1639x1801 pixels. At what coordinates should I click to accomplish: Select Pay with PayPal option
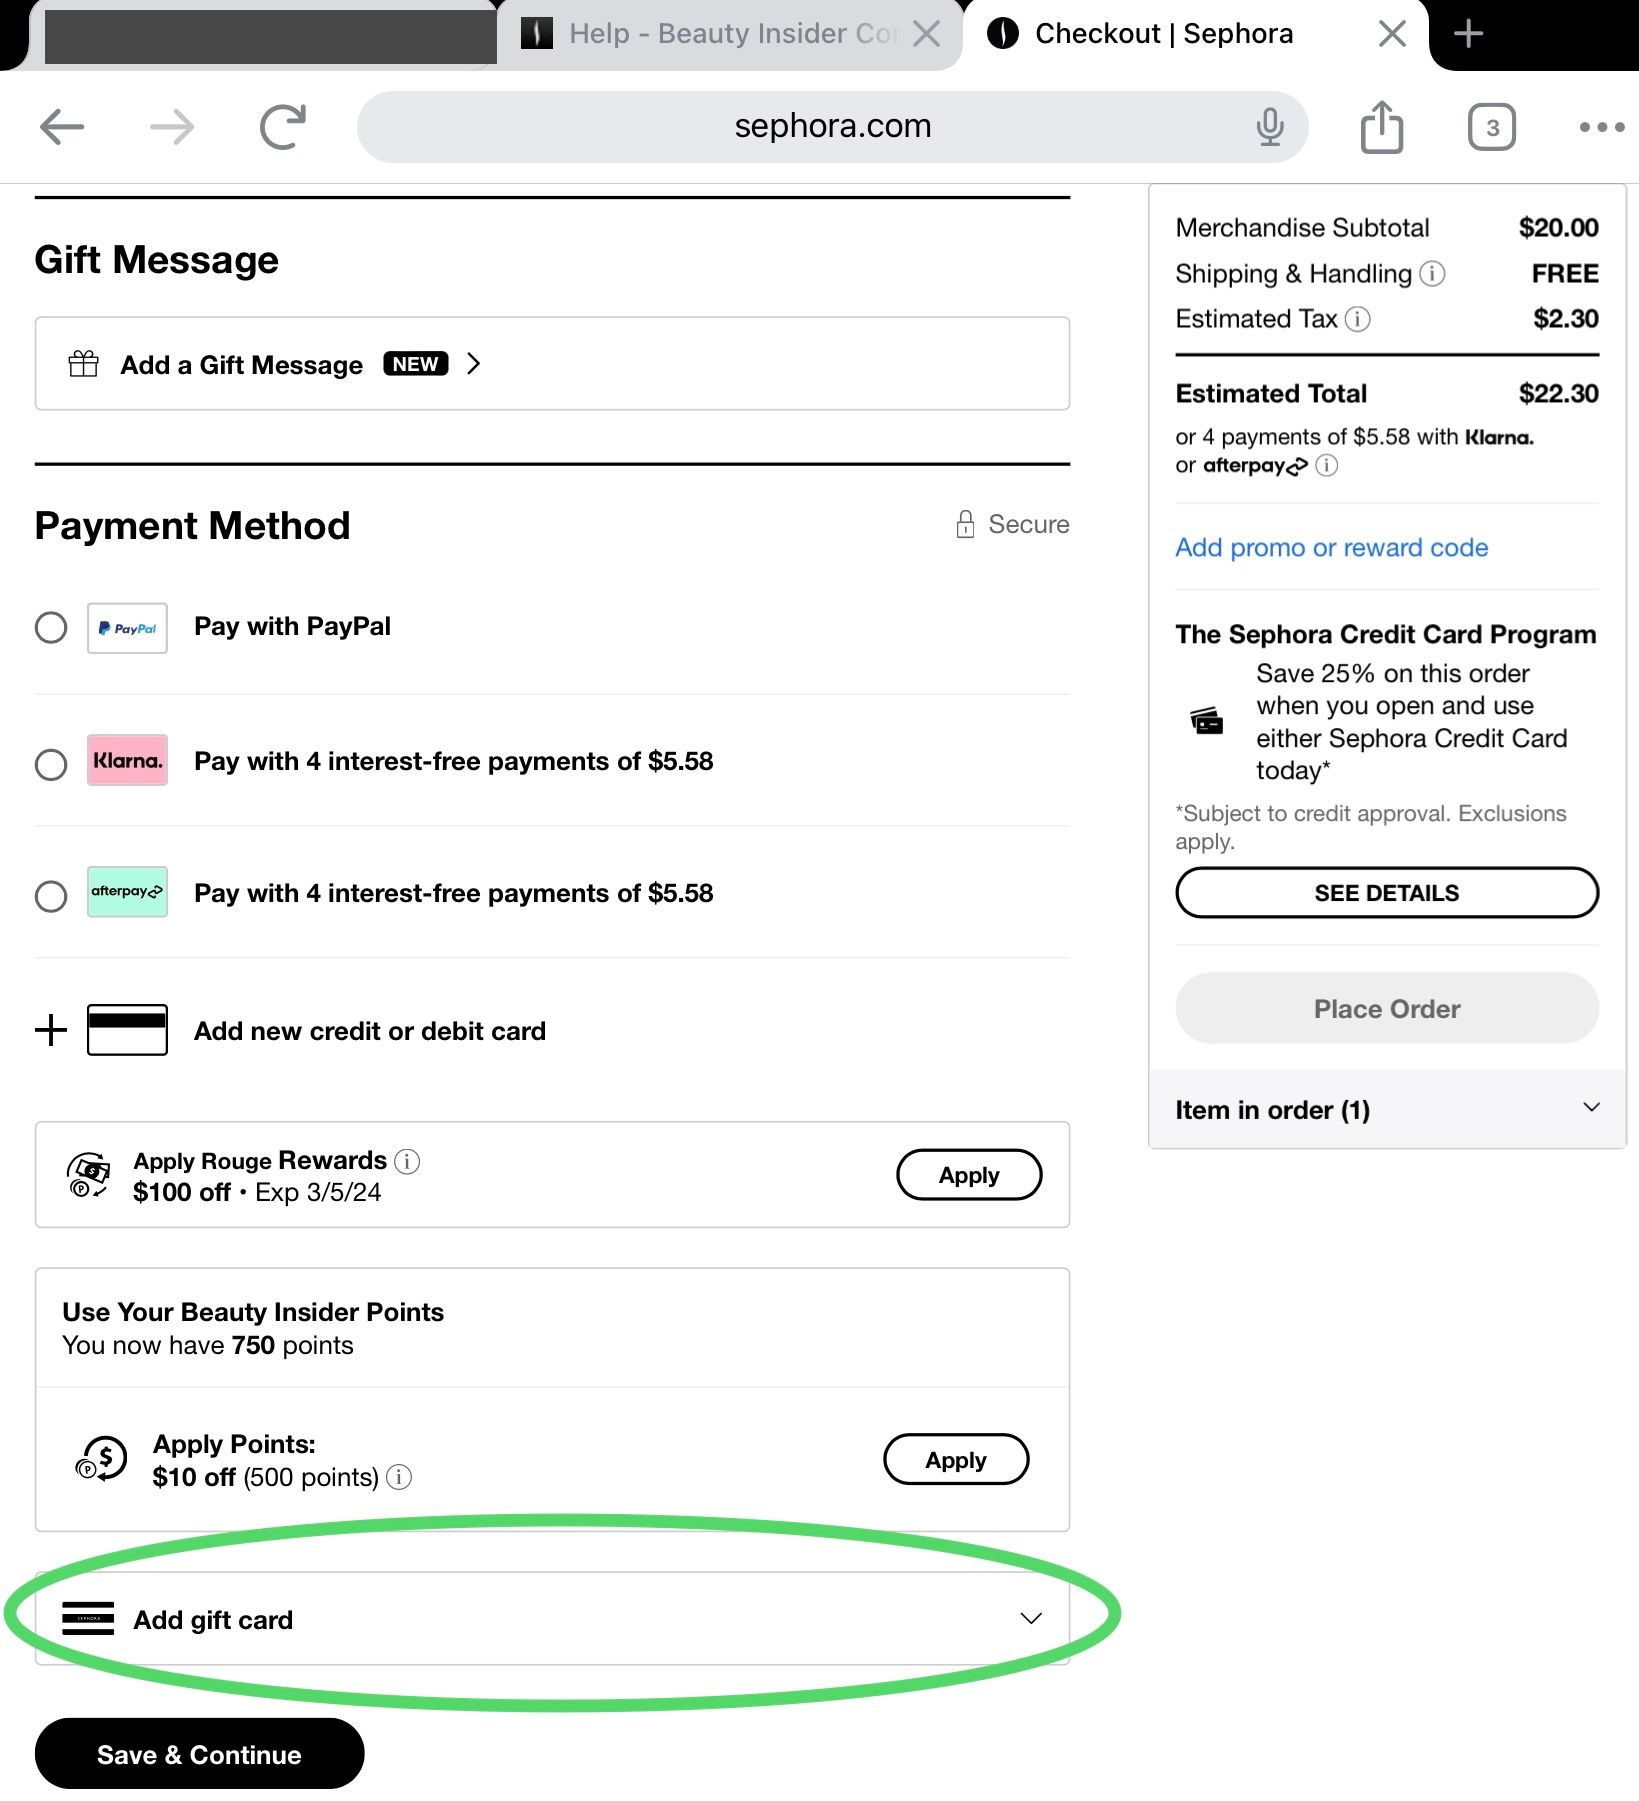pyautogui.click(x=51, y=628)
